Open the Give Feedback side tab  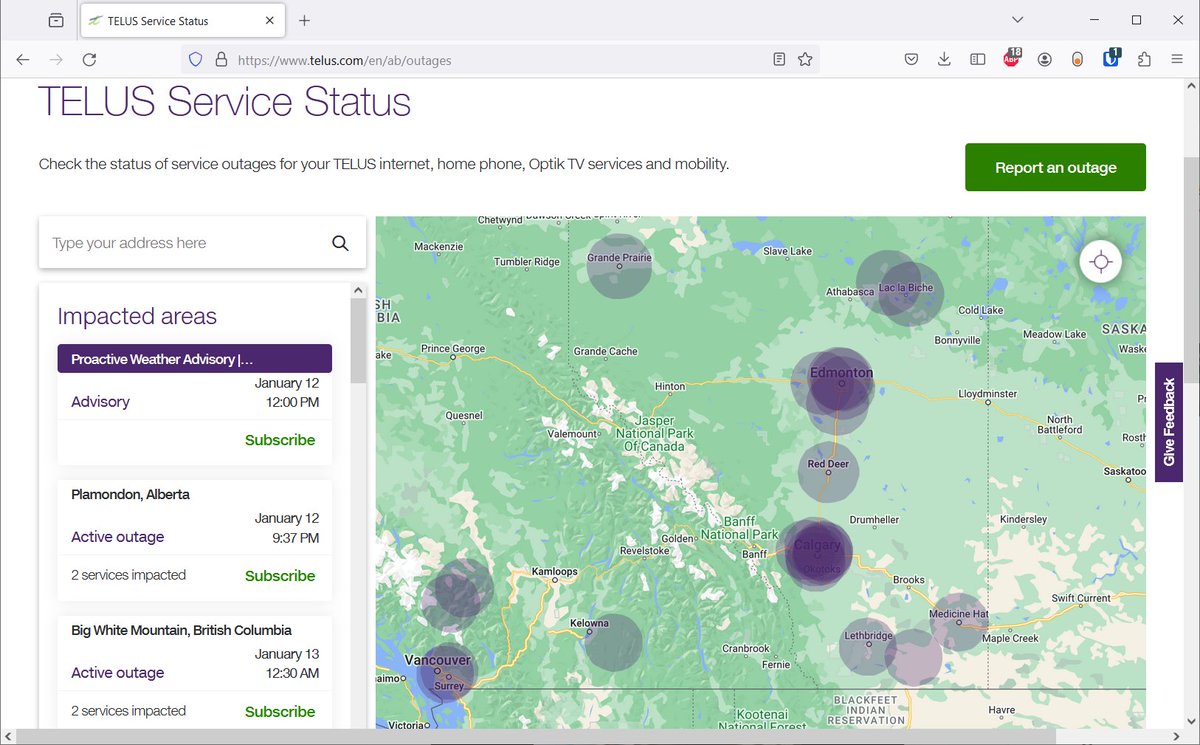pos(1169,422)
